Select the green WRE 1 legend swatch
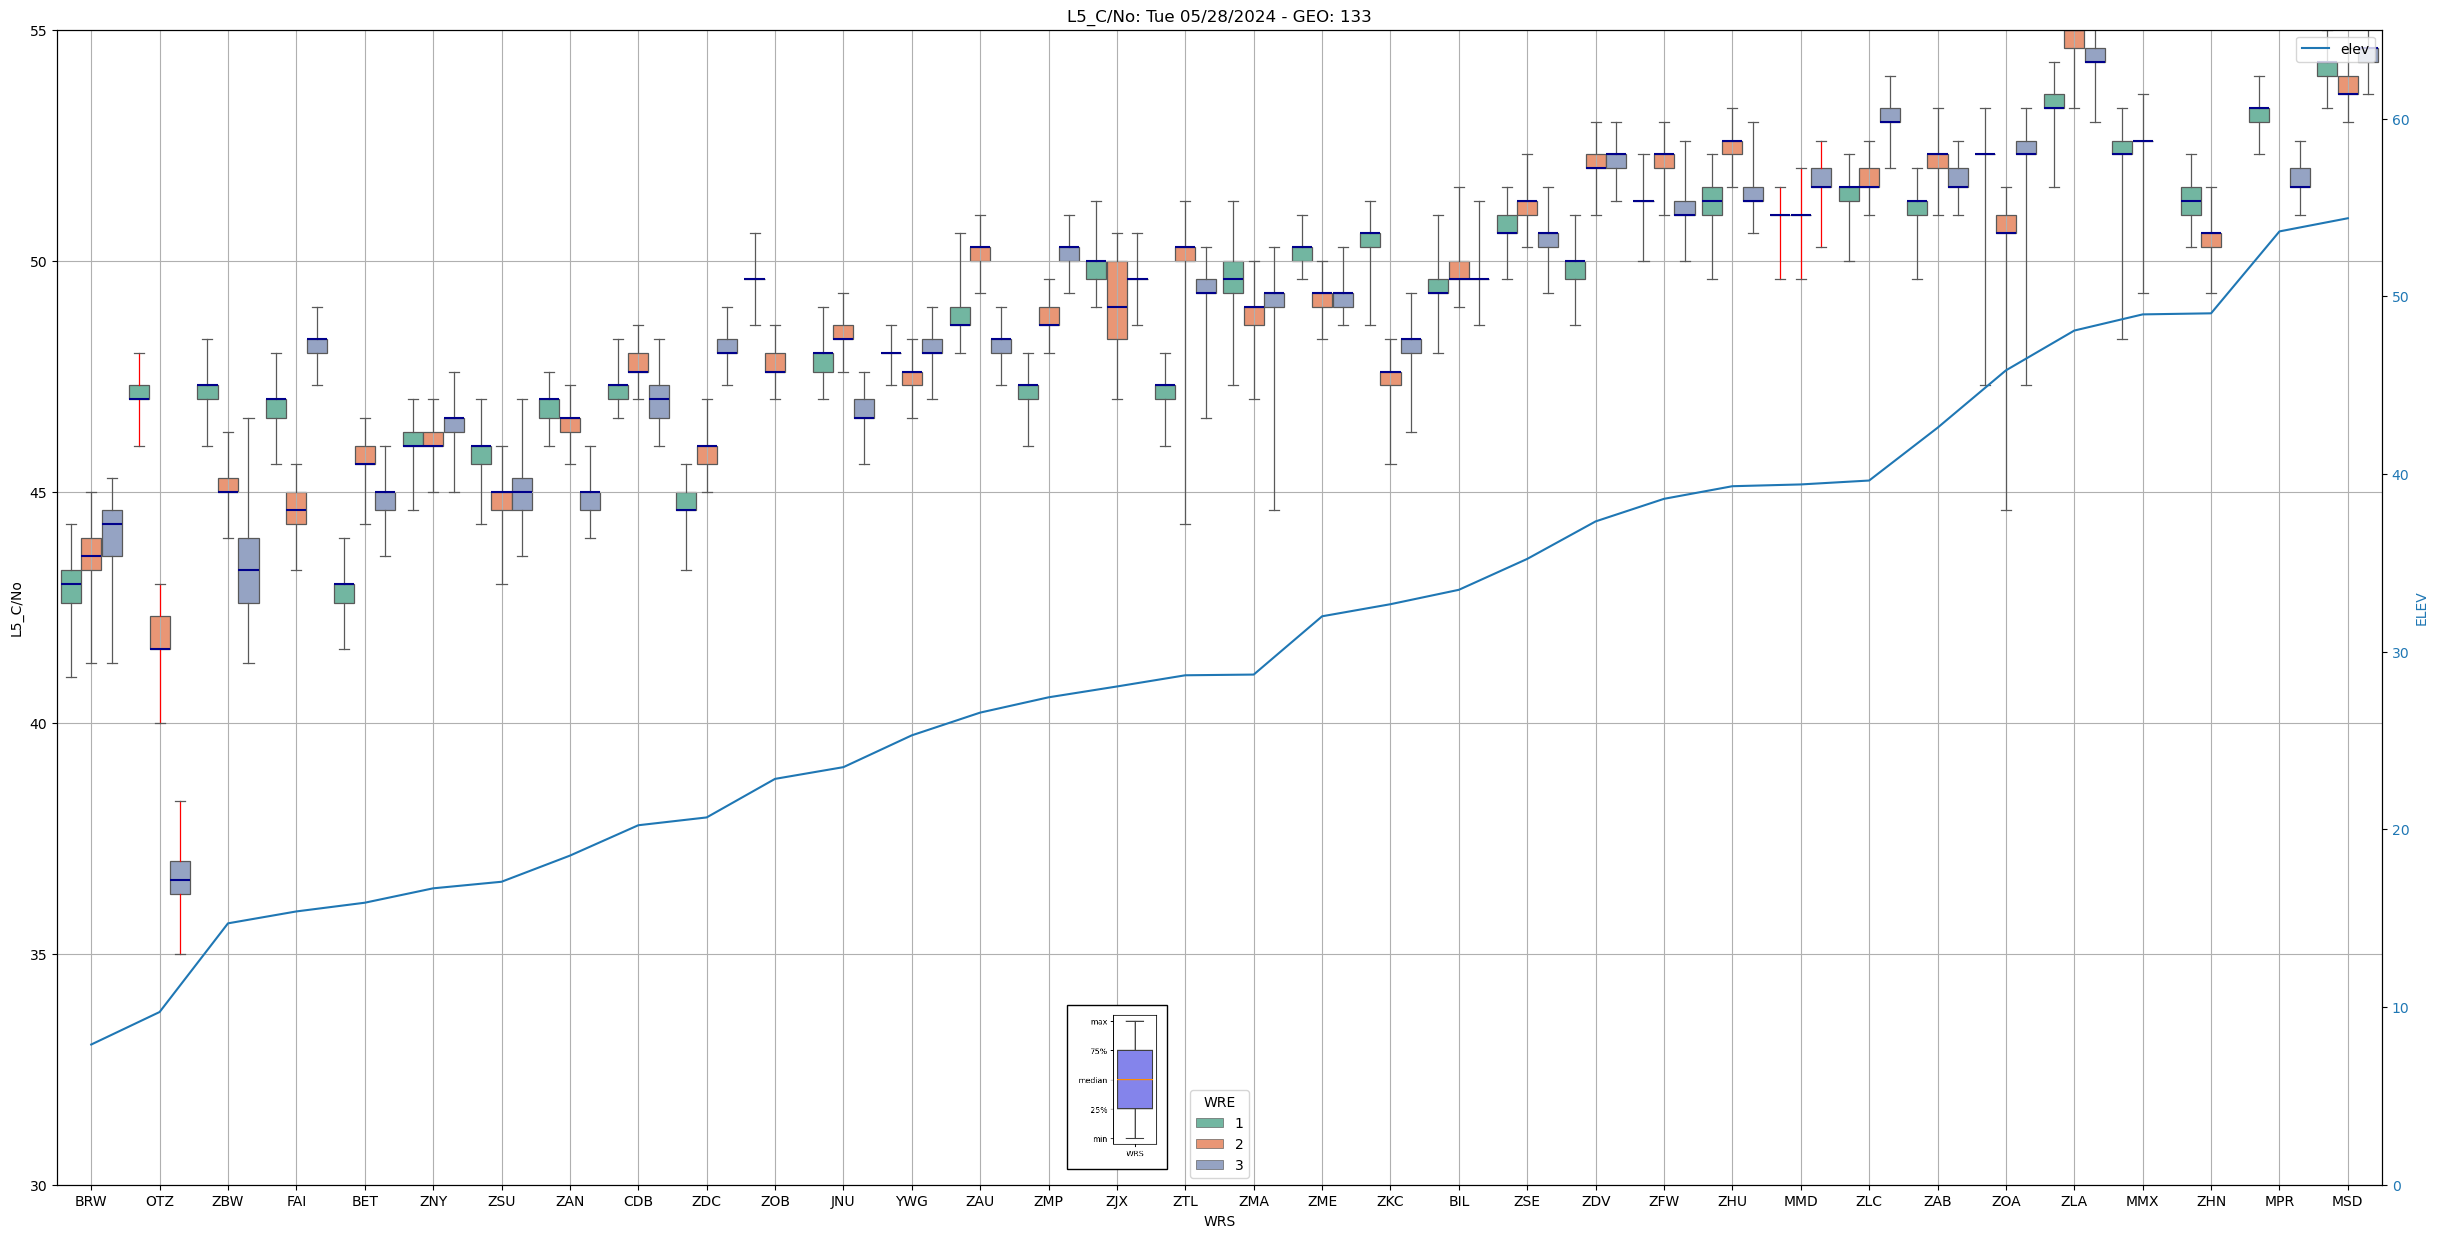 pyautogui.click(x=1209, y=1123)
